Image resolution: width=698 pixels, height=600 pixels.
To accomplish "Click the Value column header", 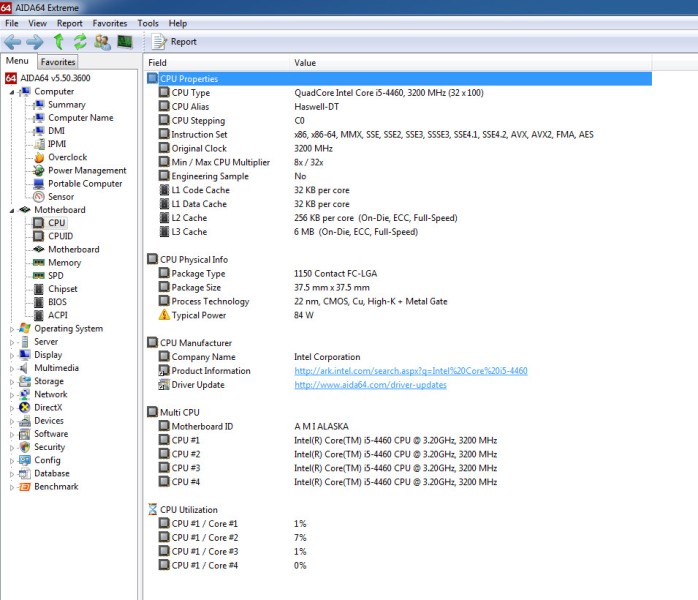I will coord(305,63).
